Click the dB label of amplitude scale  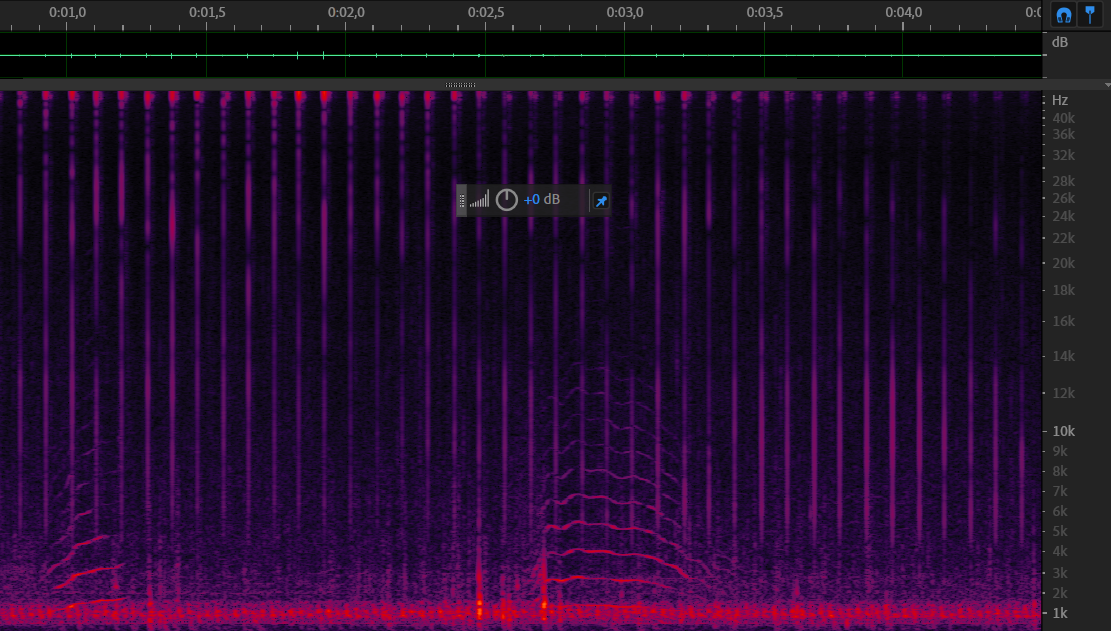pyautogui.click(x=1060, y=43)
